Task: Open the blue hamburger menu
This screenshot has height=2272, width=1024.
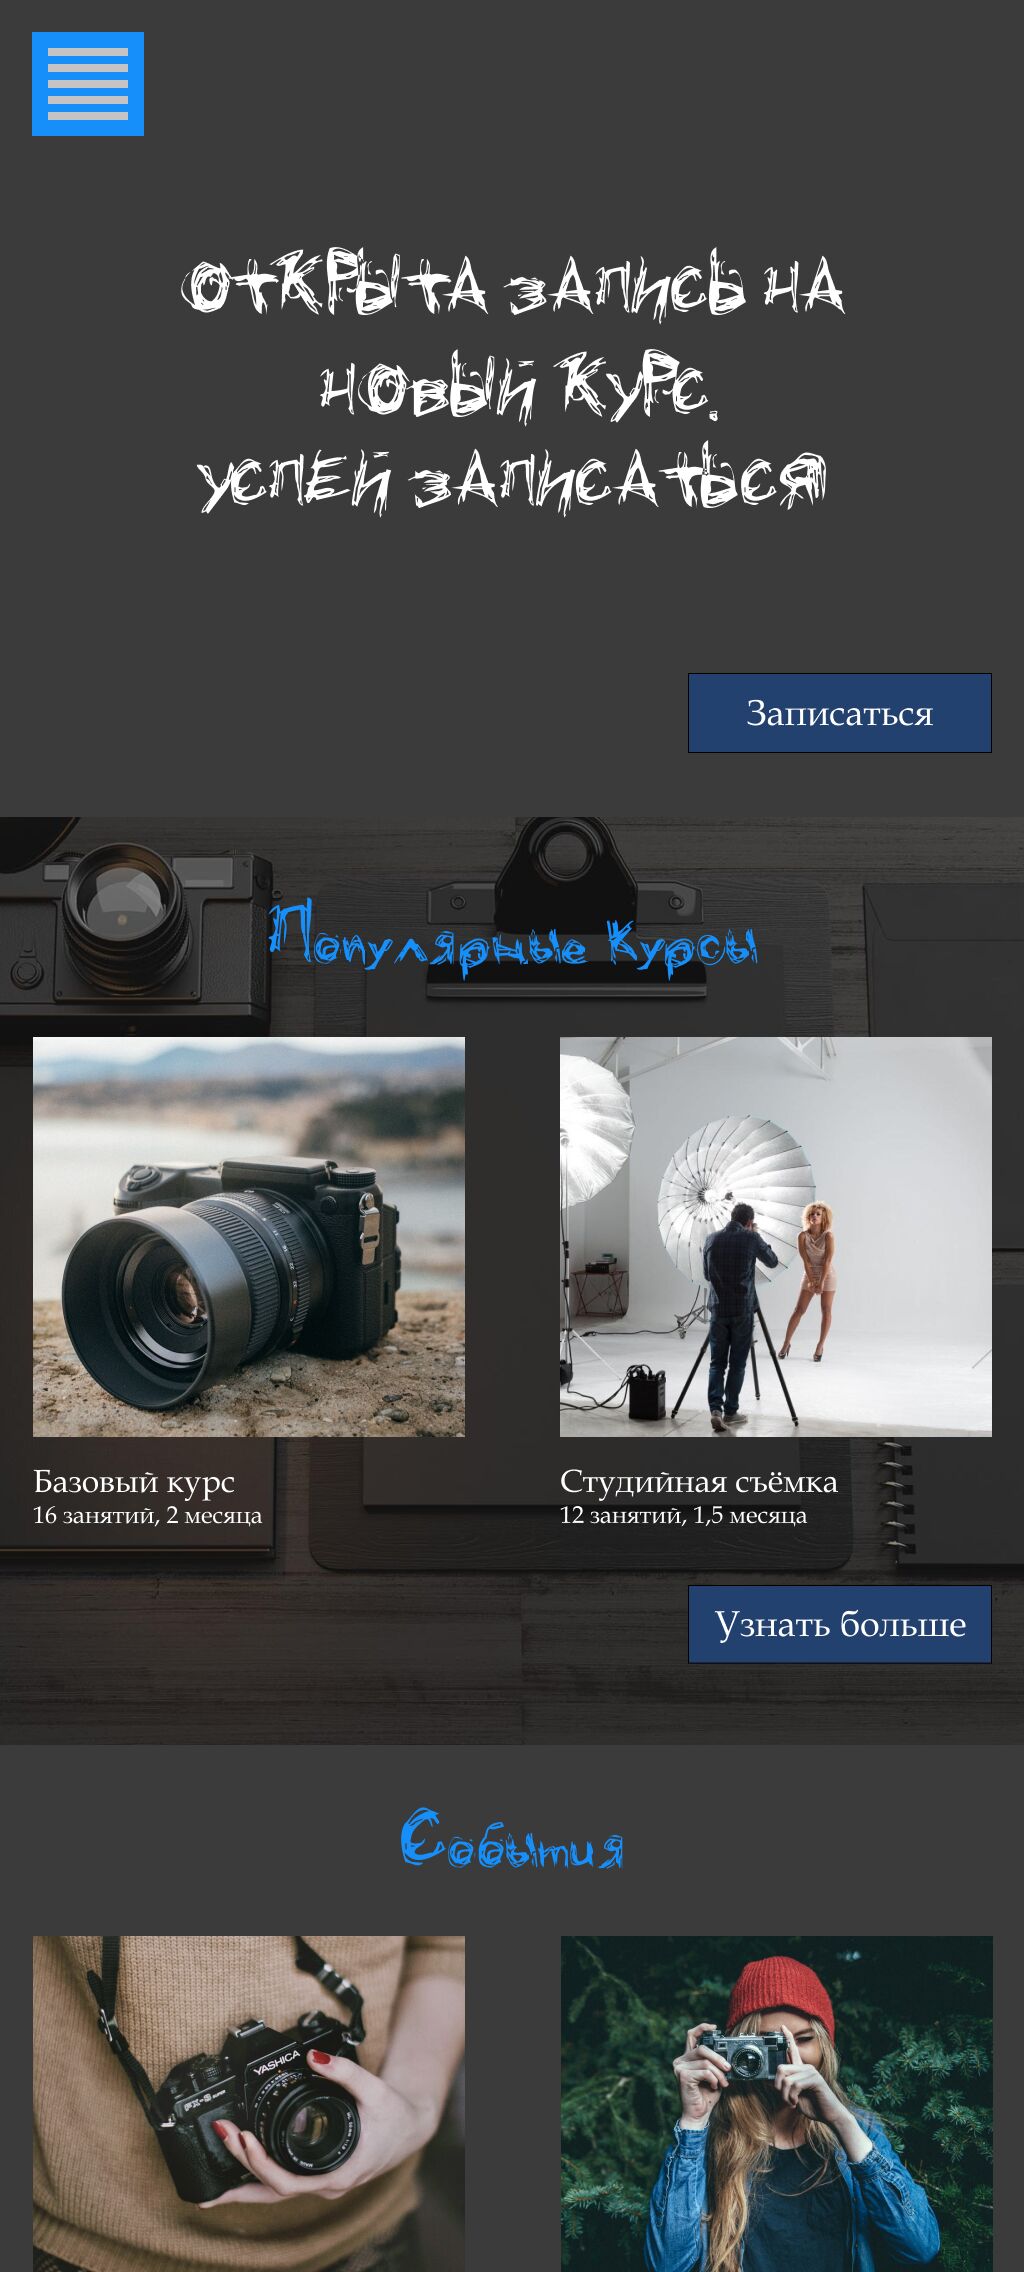Action: (x=88, y=84)
